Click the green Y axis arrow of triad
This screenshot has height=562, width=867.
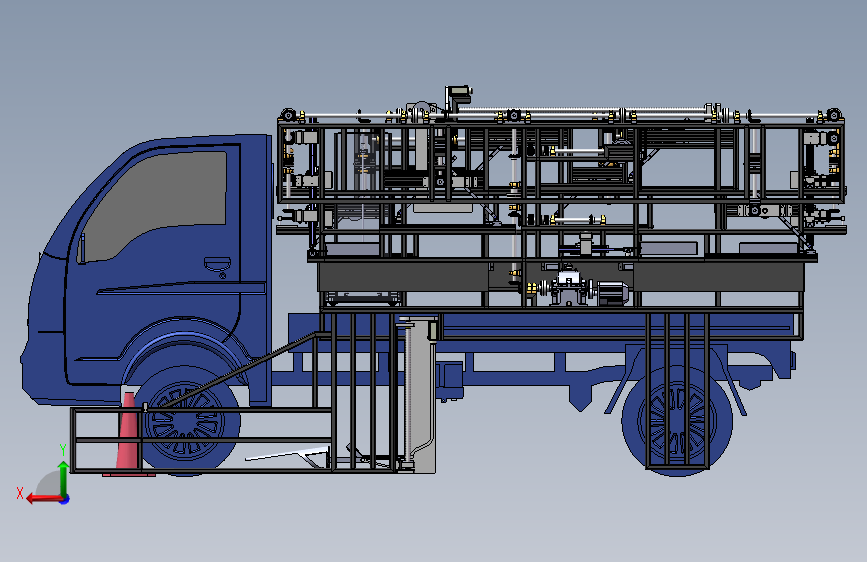click(63, 478)
